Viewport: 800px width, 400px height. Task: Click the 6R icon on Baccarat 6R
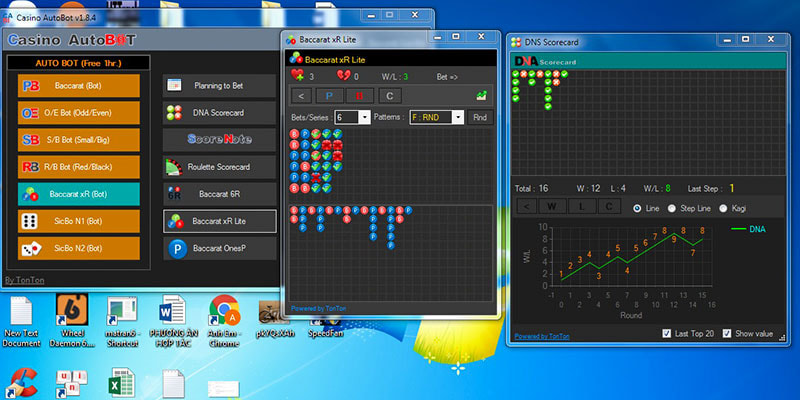coord(175,194)
